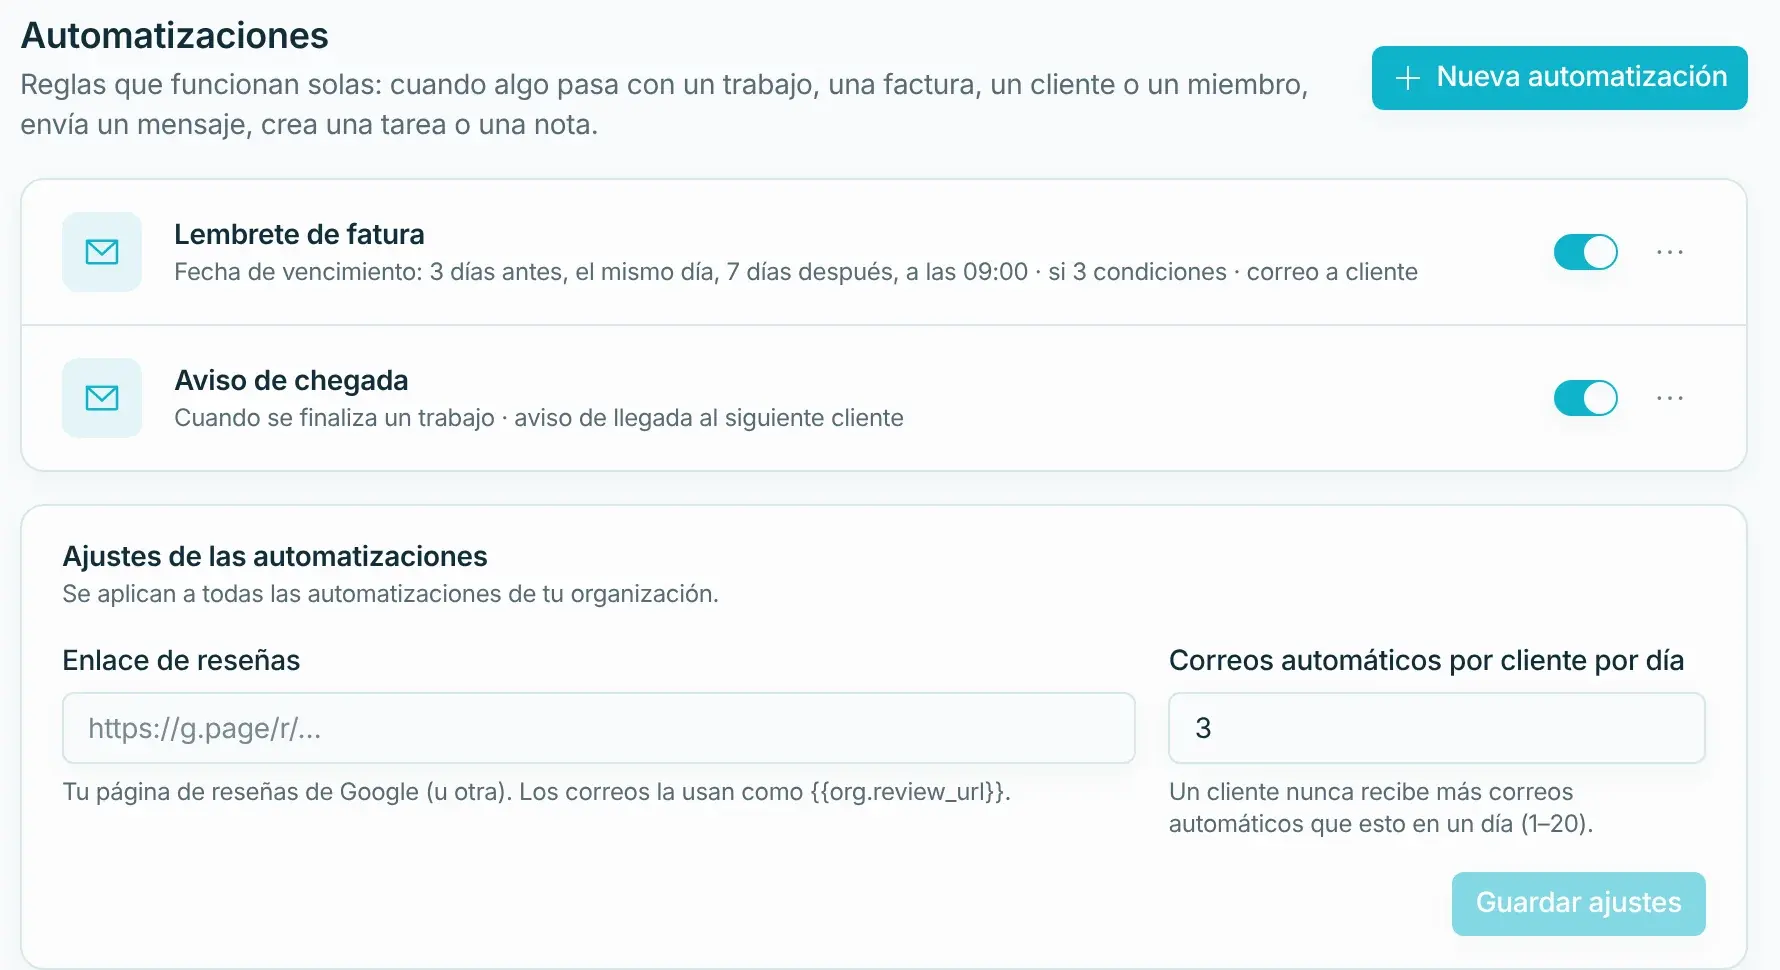Screen dimensions: 1780x970
Task: Click the Correos automáticos por cliente por día label
Action: click(x=1426, y=660)
